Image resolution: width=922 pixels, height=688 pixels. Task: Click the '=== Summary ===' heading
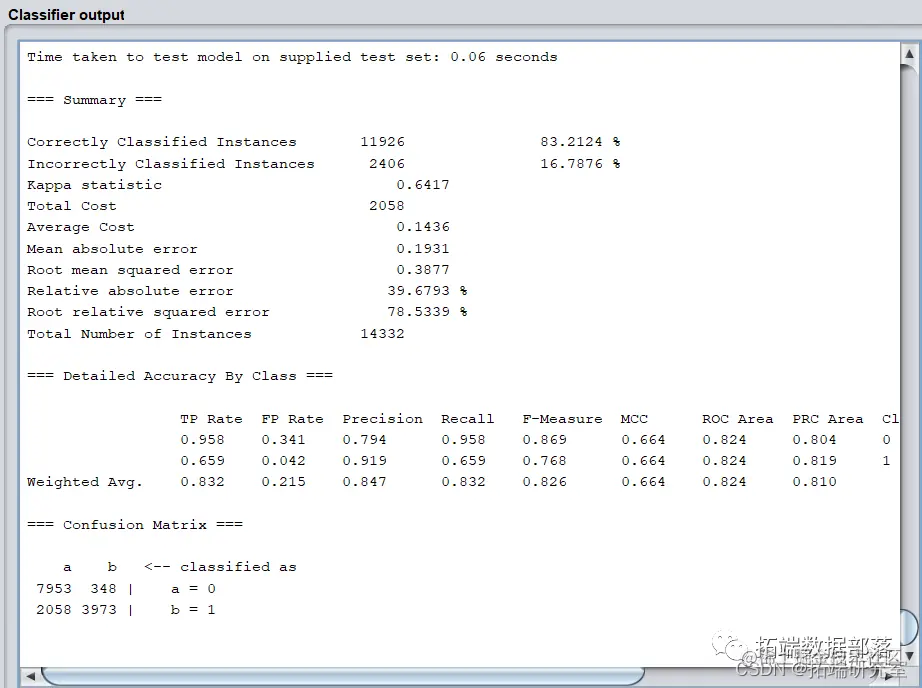(94, 100)
